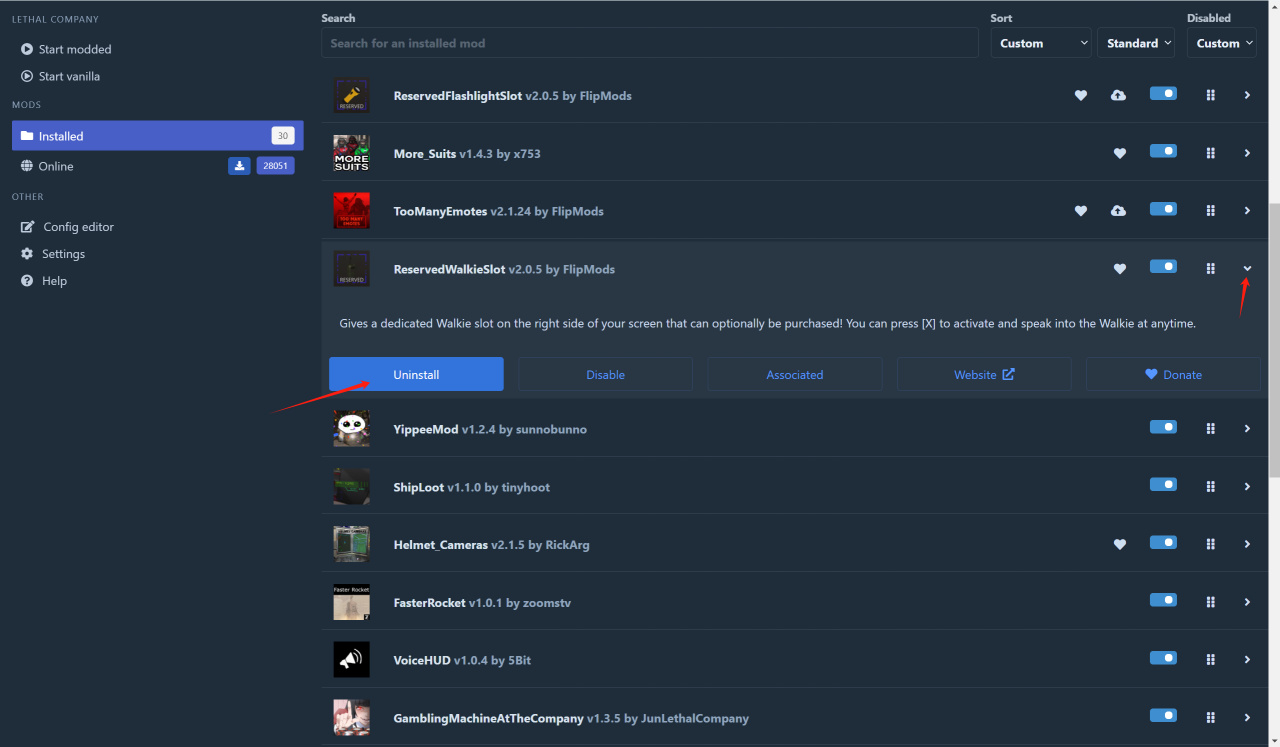This screenshot has height=747, width=1280.
Task: Toggle TooManyEmotes mod enabled switch
Action: [1163, 209]
